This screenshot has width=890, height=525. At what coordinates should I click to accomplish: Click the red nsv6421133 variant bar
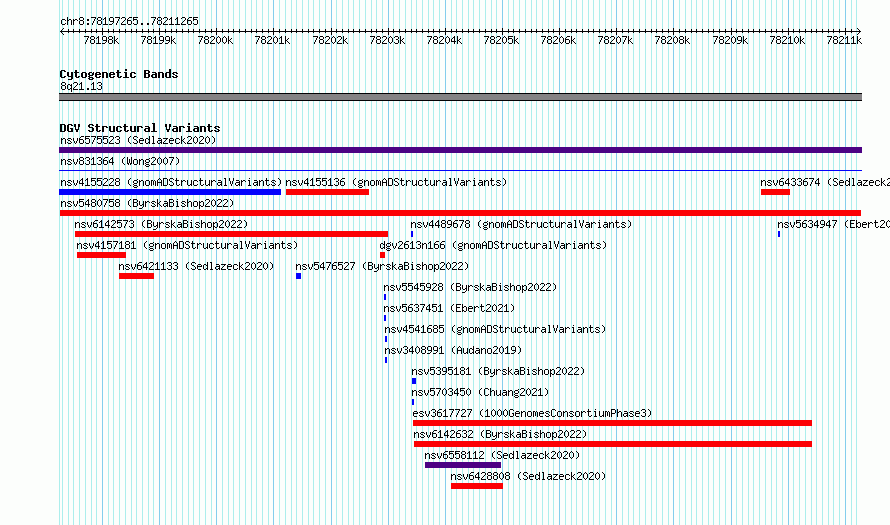click(x=136, y=276)
